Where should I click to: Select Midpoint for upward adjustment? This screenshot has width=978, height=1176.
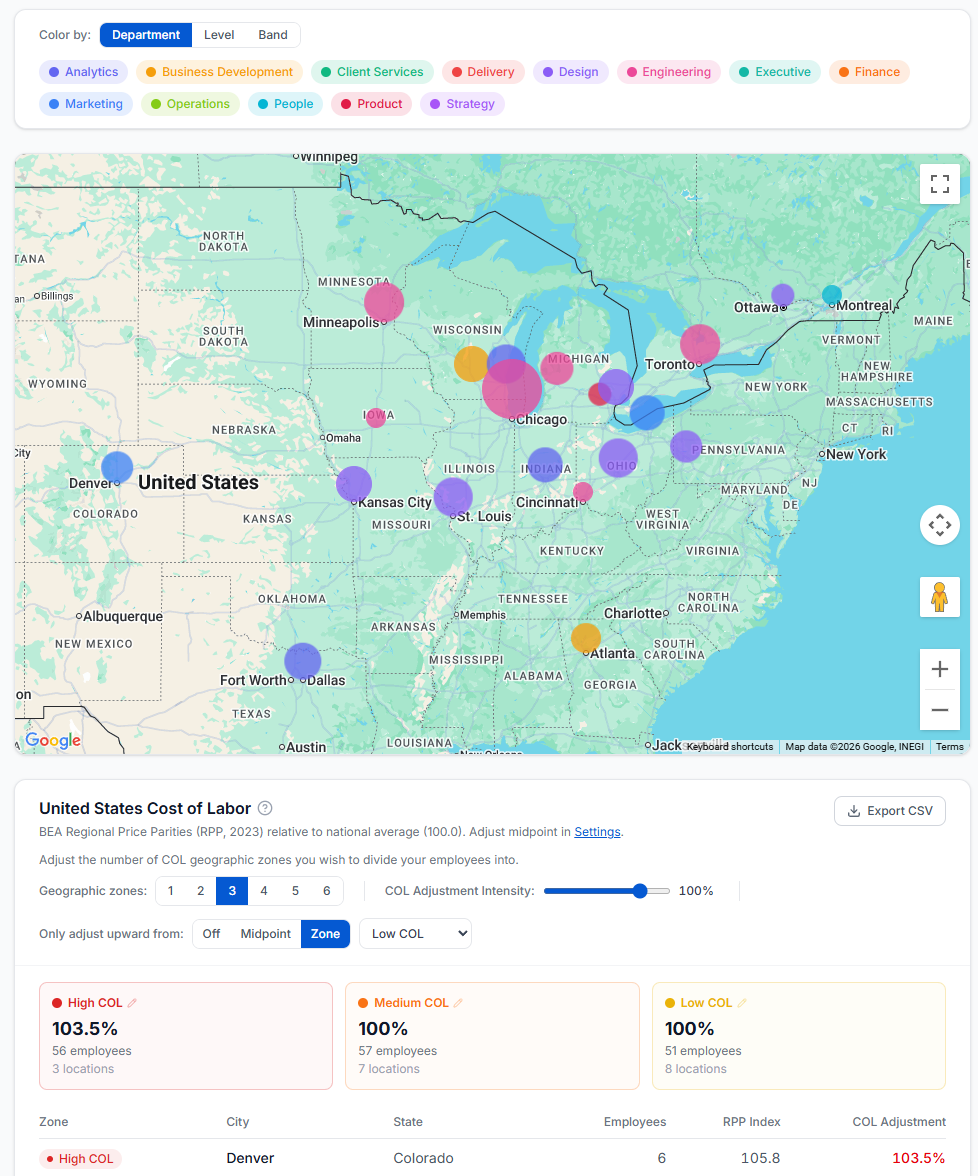click(265, 934)
